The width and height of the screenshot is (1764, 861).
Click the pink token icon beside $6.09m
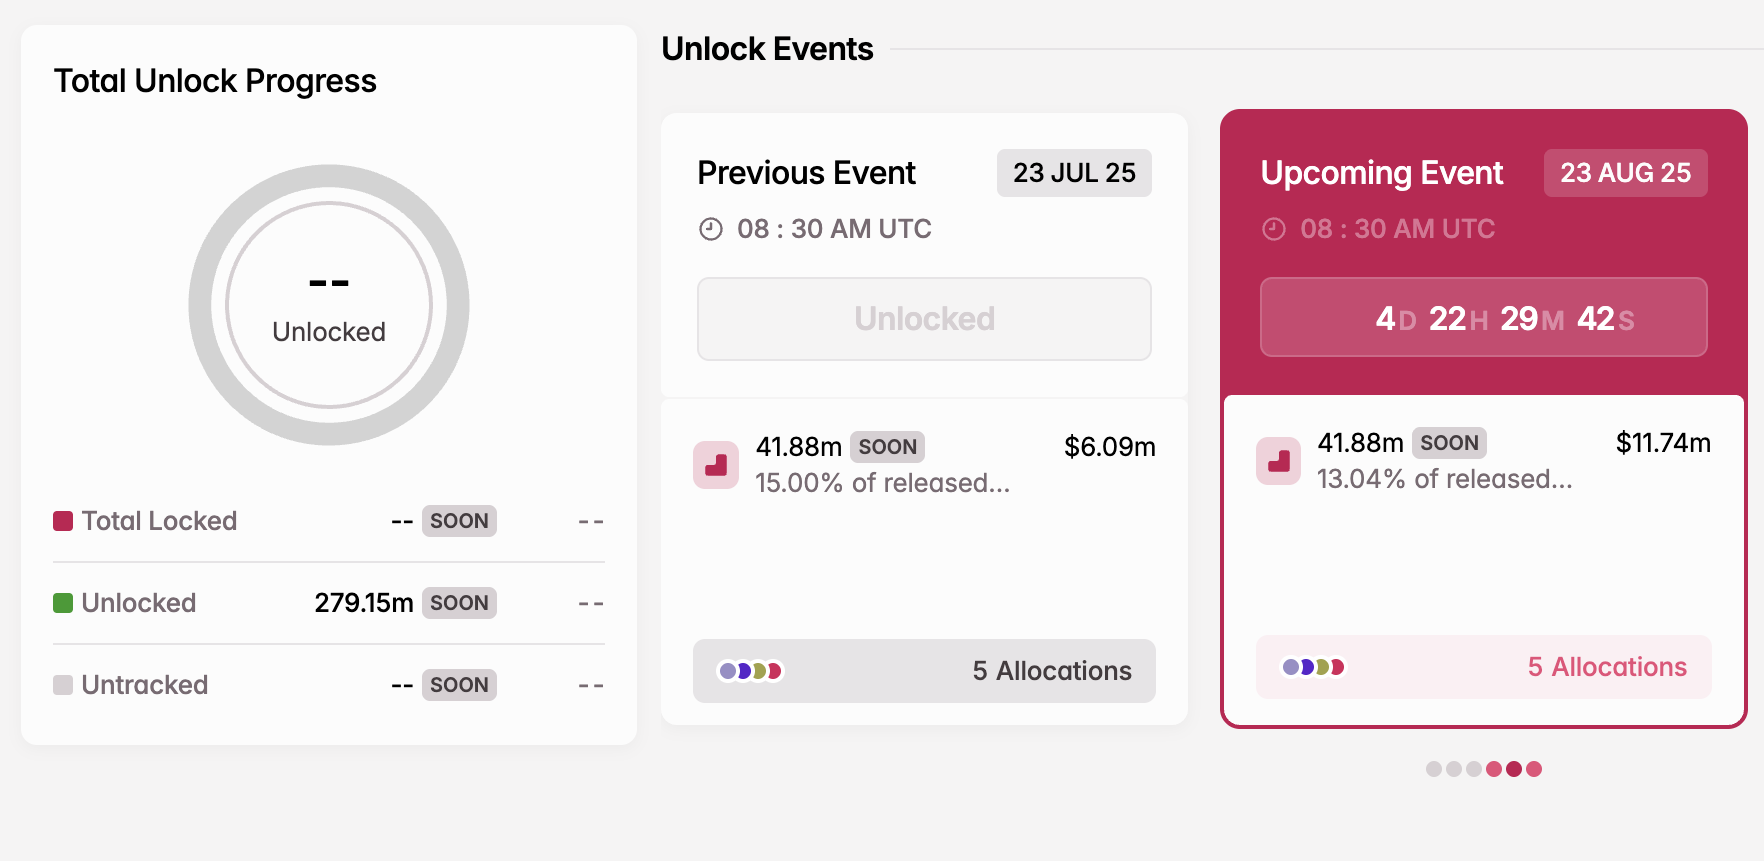716,465
